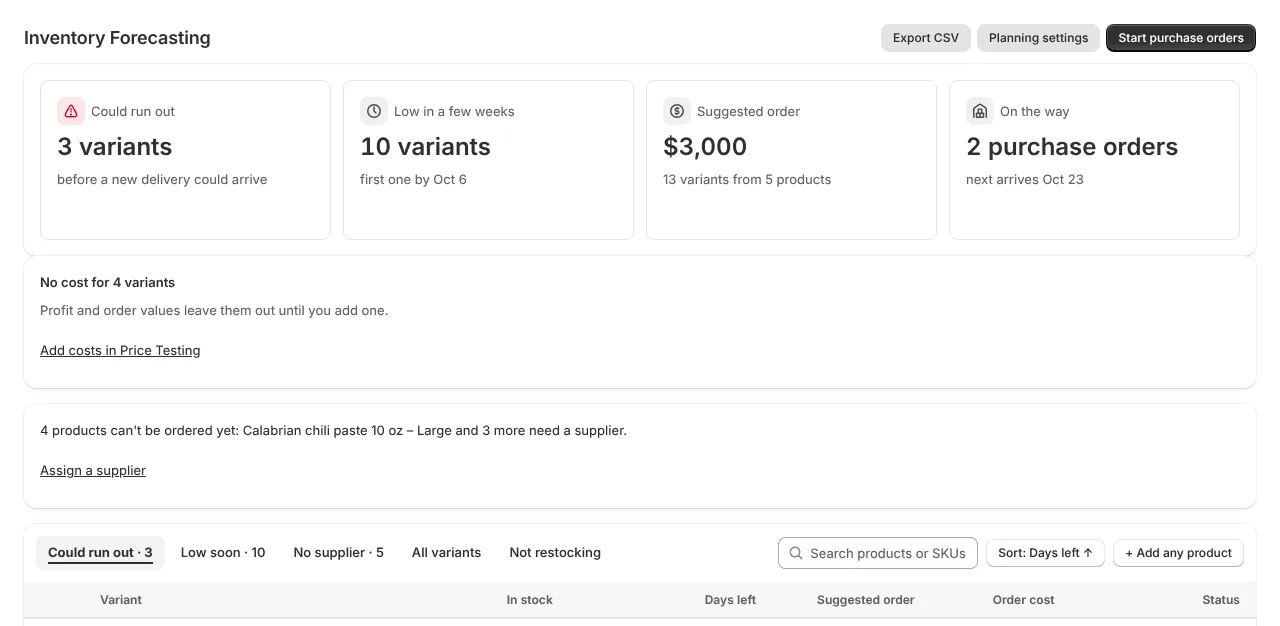Click the text '13 variants from 5 products'
The height and width of the screenshot is (626, 1280).
click(x=747, y=180)
